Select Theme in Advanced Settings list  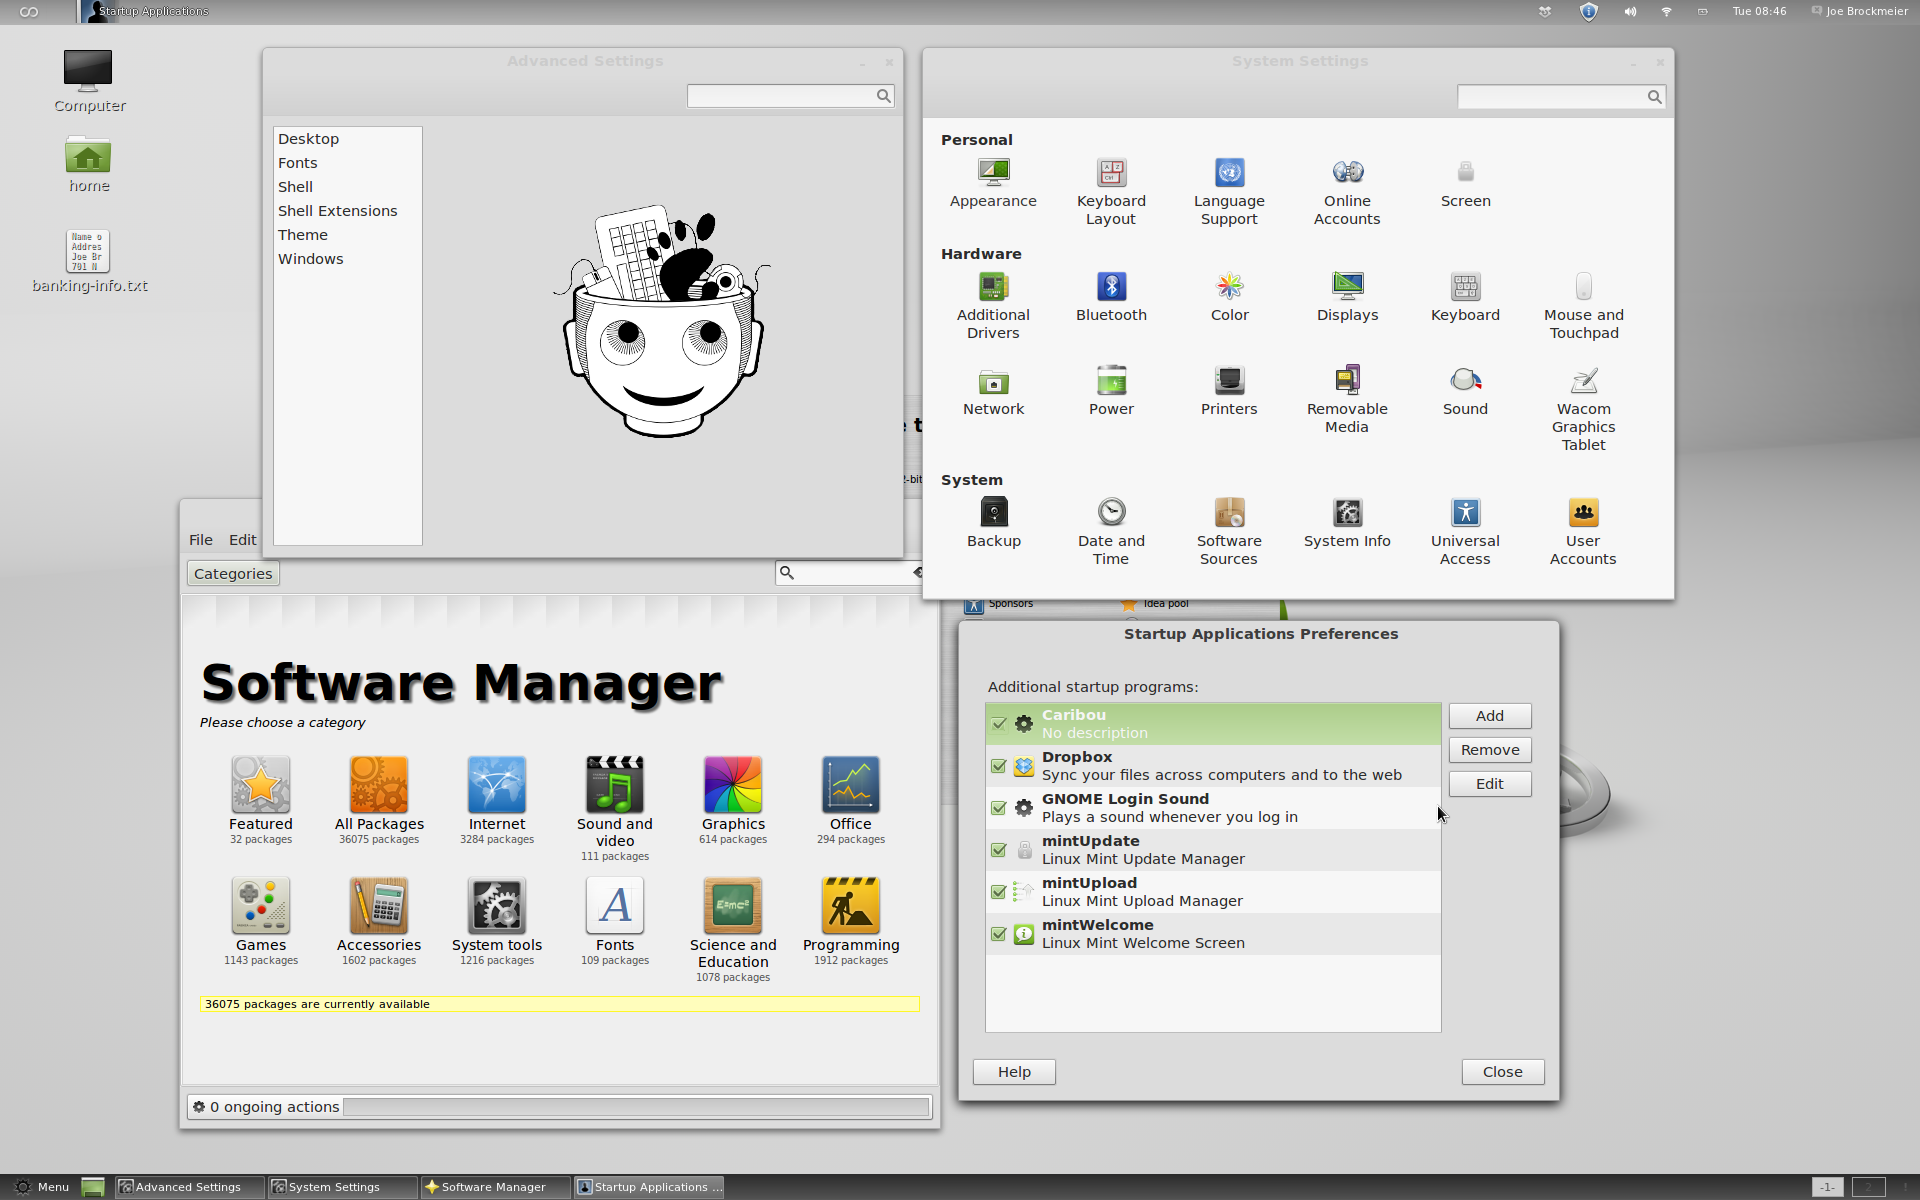pyautogui.click(x=347, y=235)
